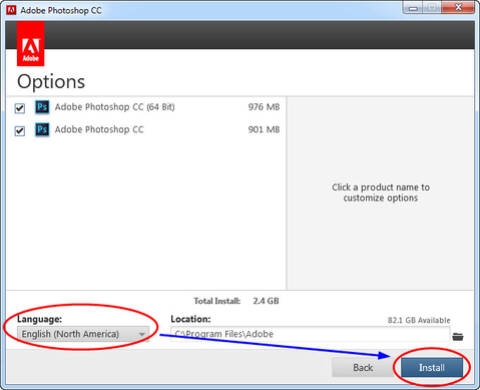
Task: Click the customize options hint panel text
Action: 381,193
